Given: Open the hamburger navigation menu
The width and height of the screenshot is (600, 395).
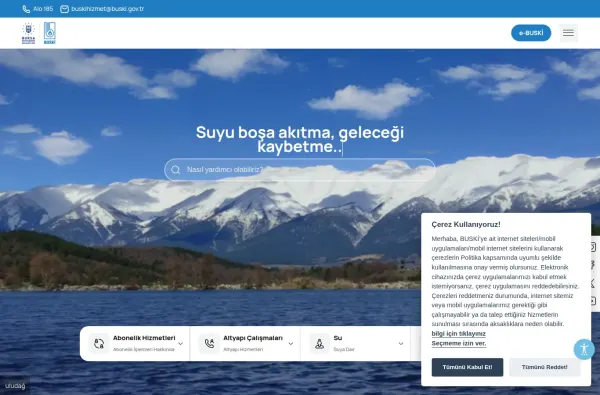Looking at the screenshot, I should tap(568, 33).
